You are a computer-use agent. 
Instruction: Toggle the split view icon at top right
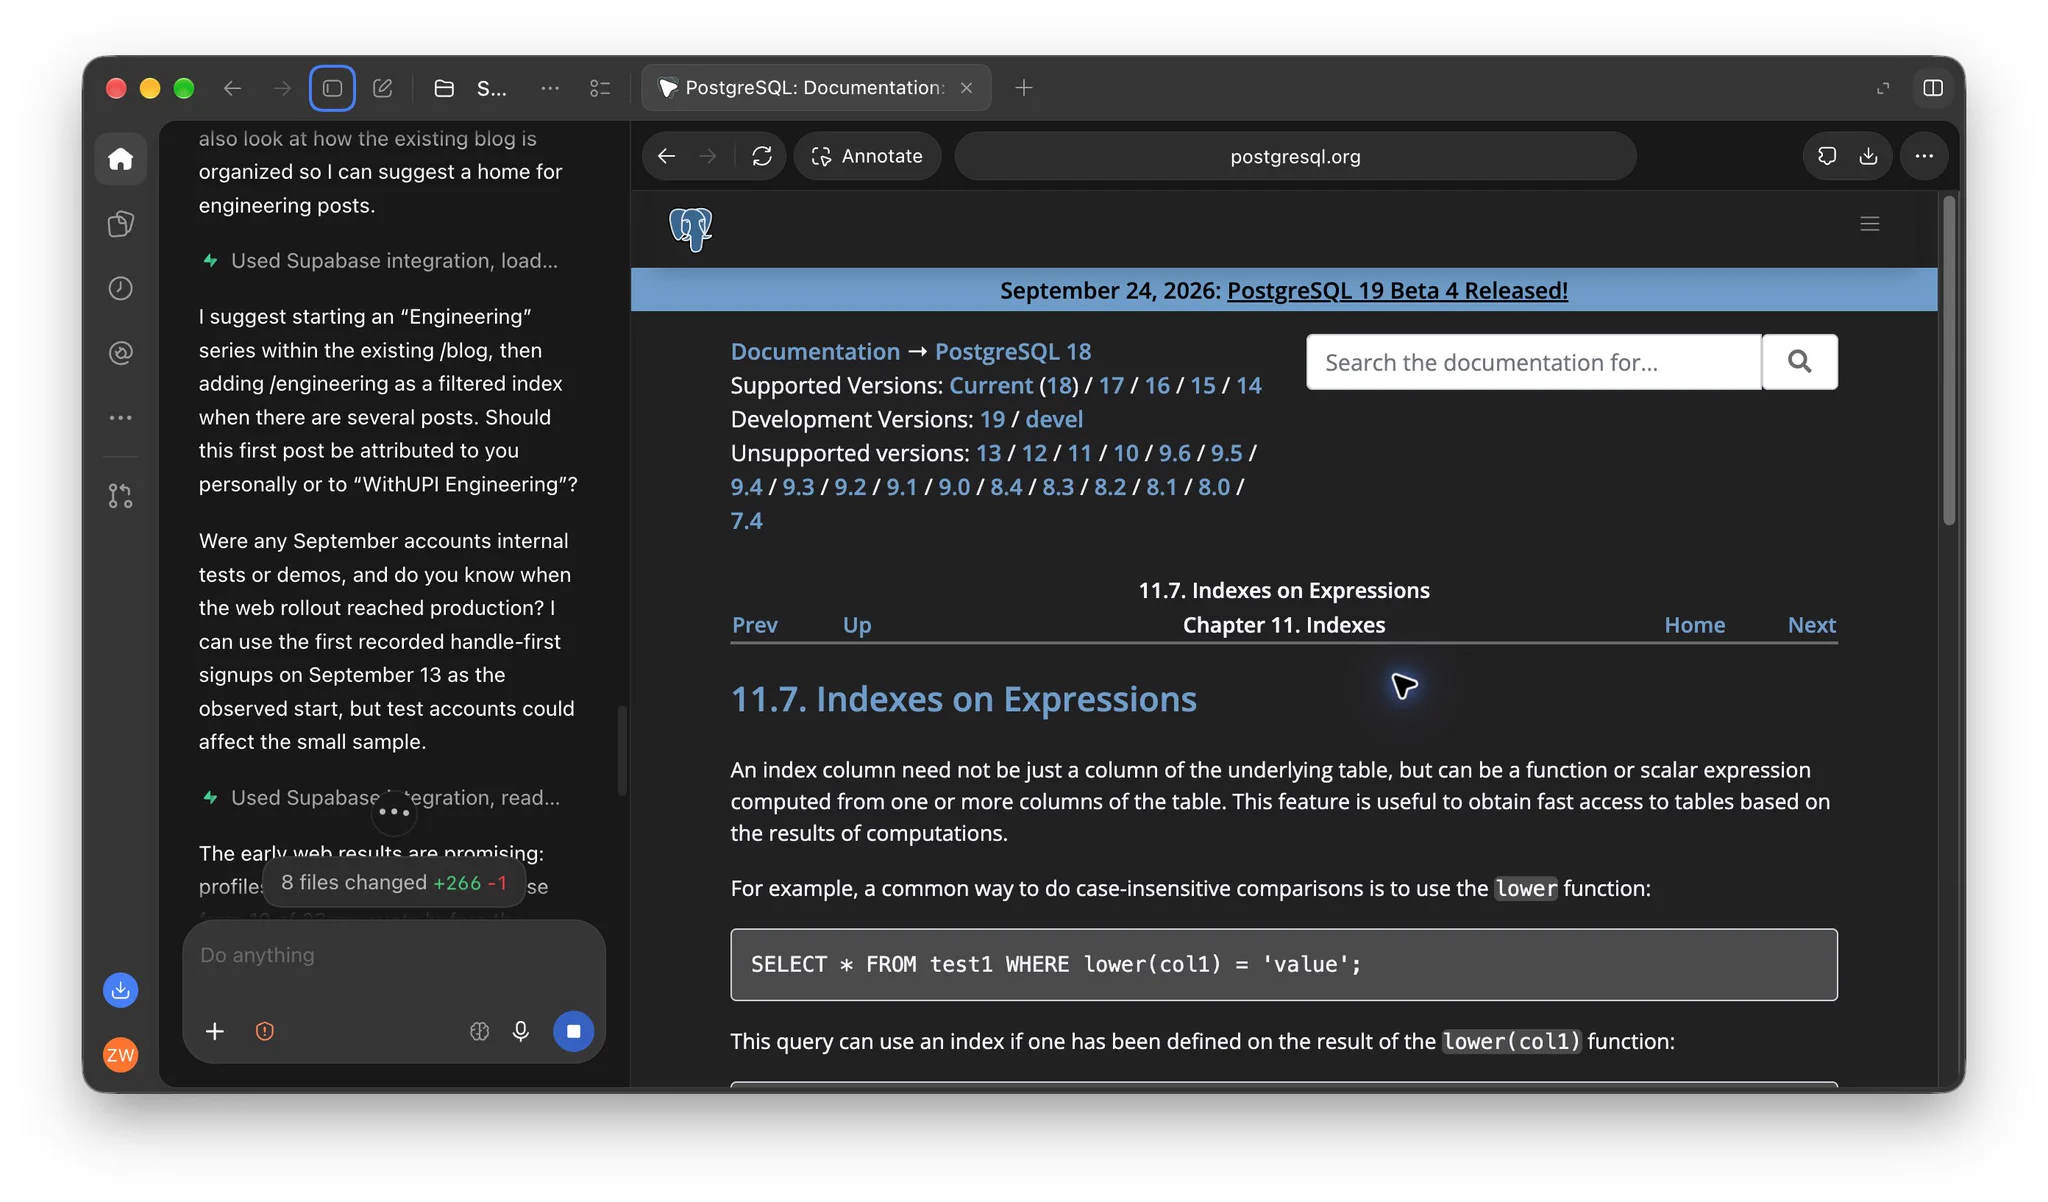click(x=1933, y=88)
